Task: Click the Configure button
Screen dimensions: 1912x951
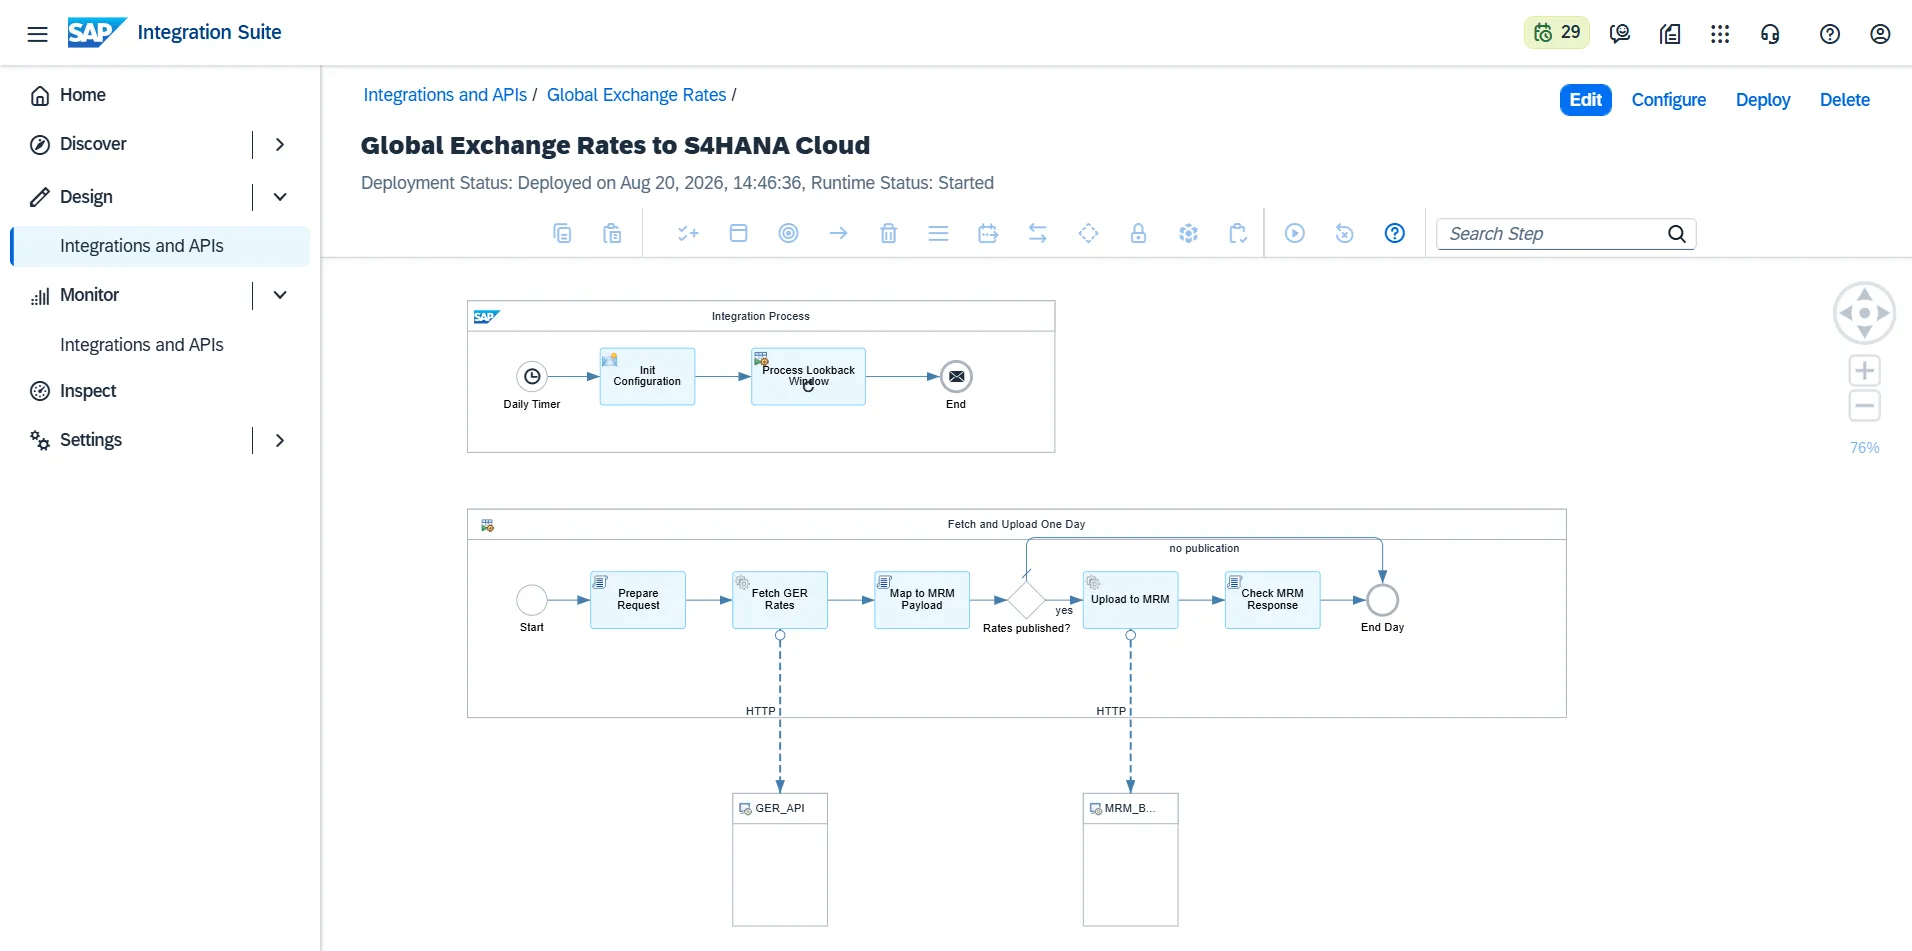Action: (1668, 100)
